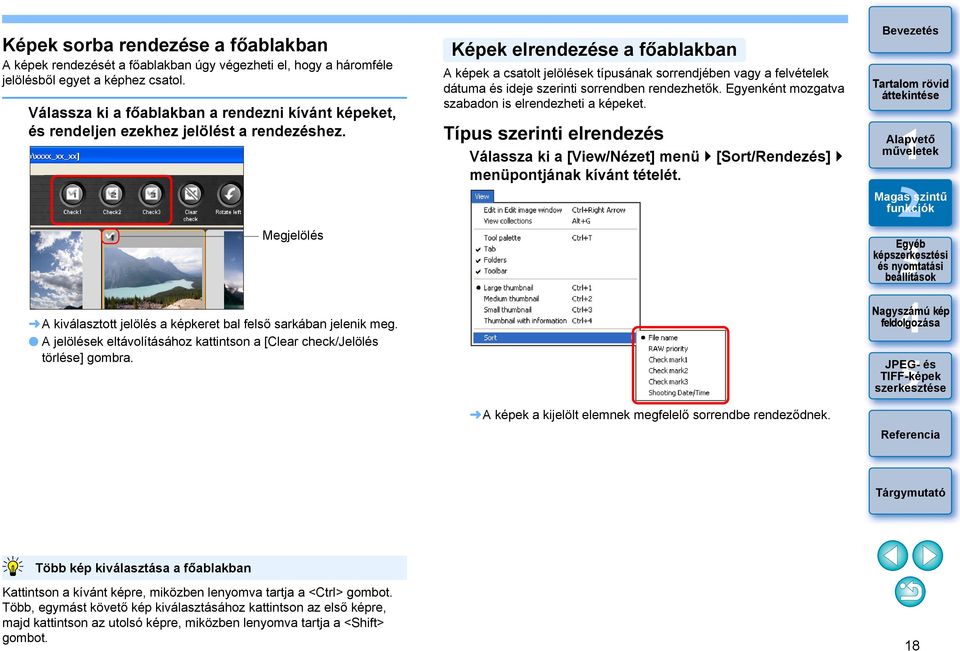960x651 pixels.
Task: Open Nagyszámú kép feldolgozása chapter
Action: [910, 317]
